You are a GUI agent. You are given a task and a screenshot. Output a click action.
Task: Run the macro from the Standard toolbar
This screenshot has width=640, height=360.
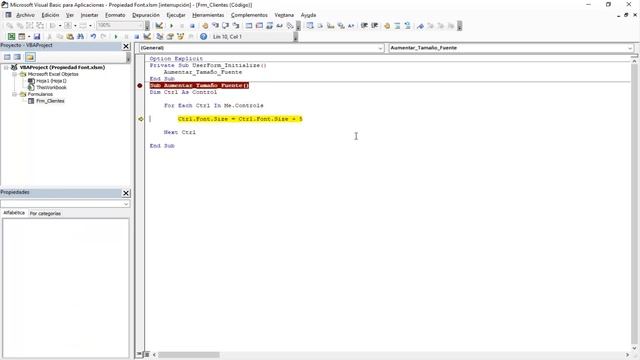point(116,37)
